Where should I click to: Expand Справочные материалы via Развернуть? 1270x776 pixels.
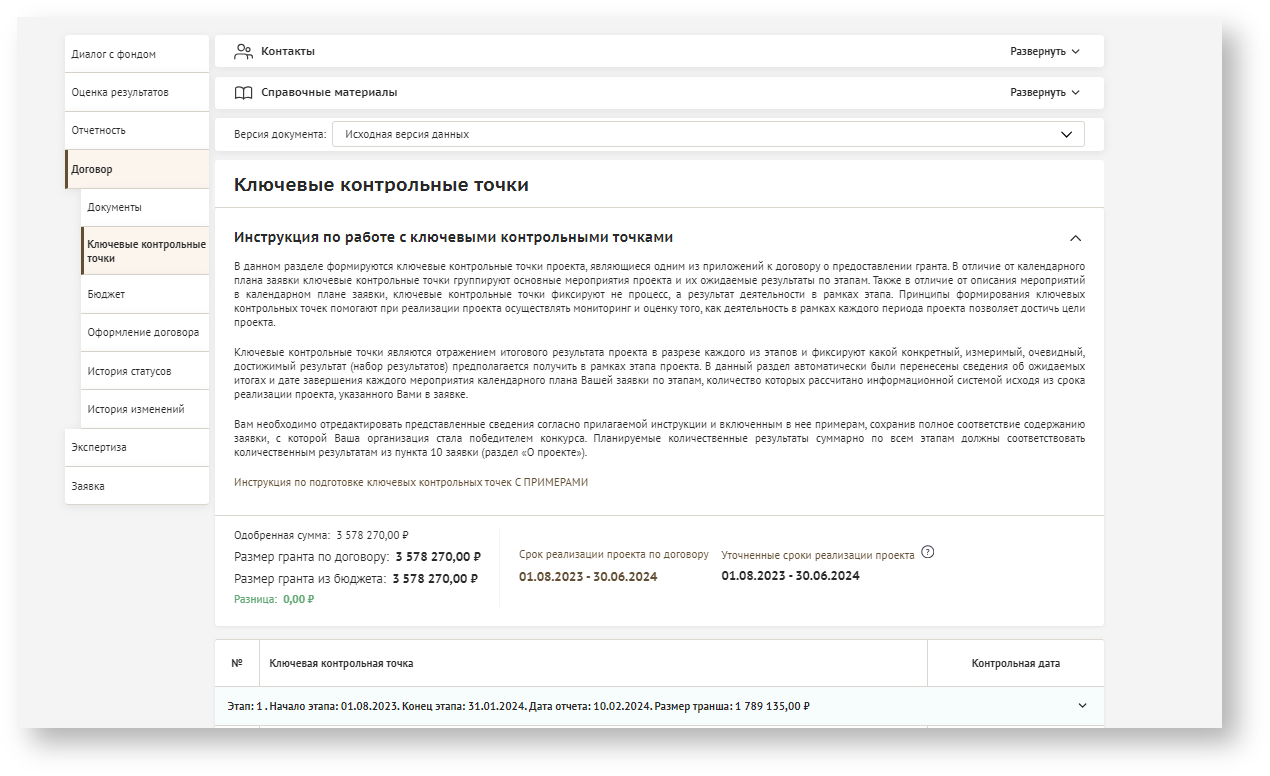(x=1045, y=92)
